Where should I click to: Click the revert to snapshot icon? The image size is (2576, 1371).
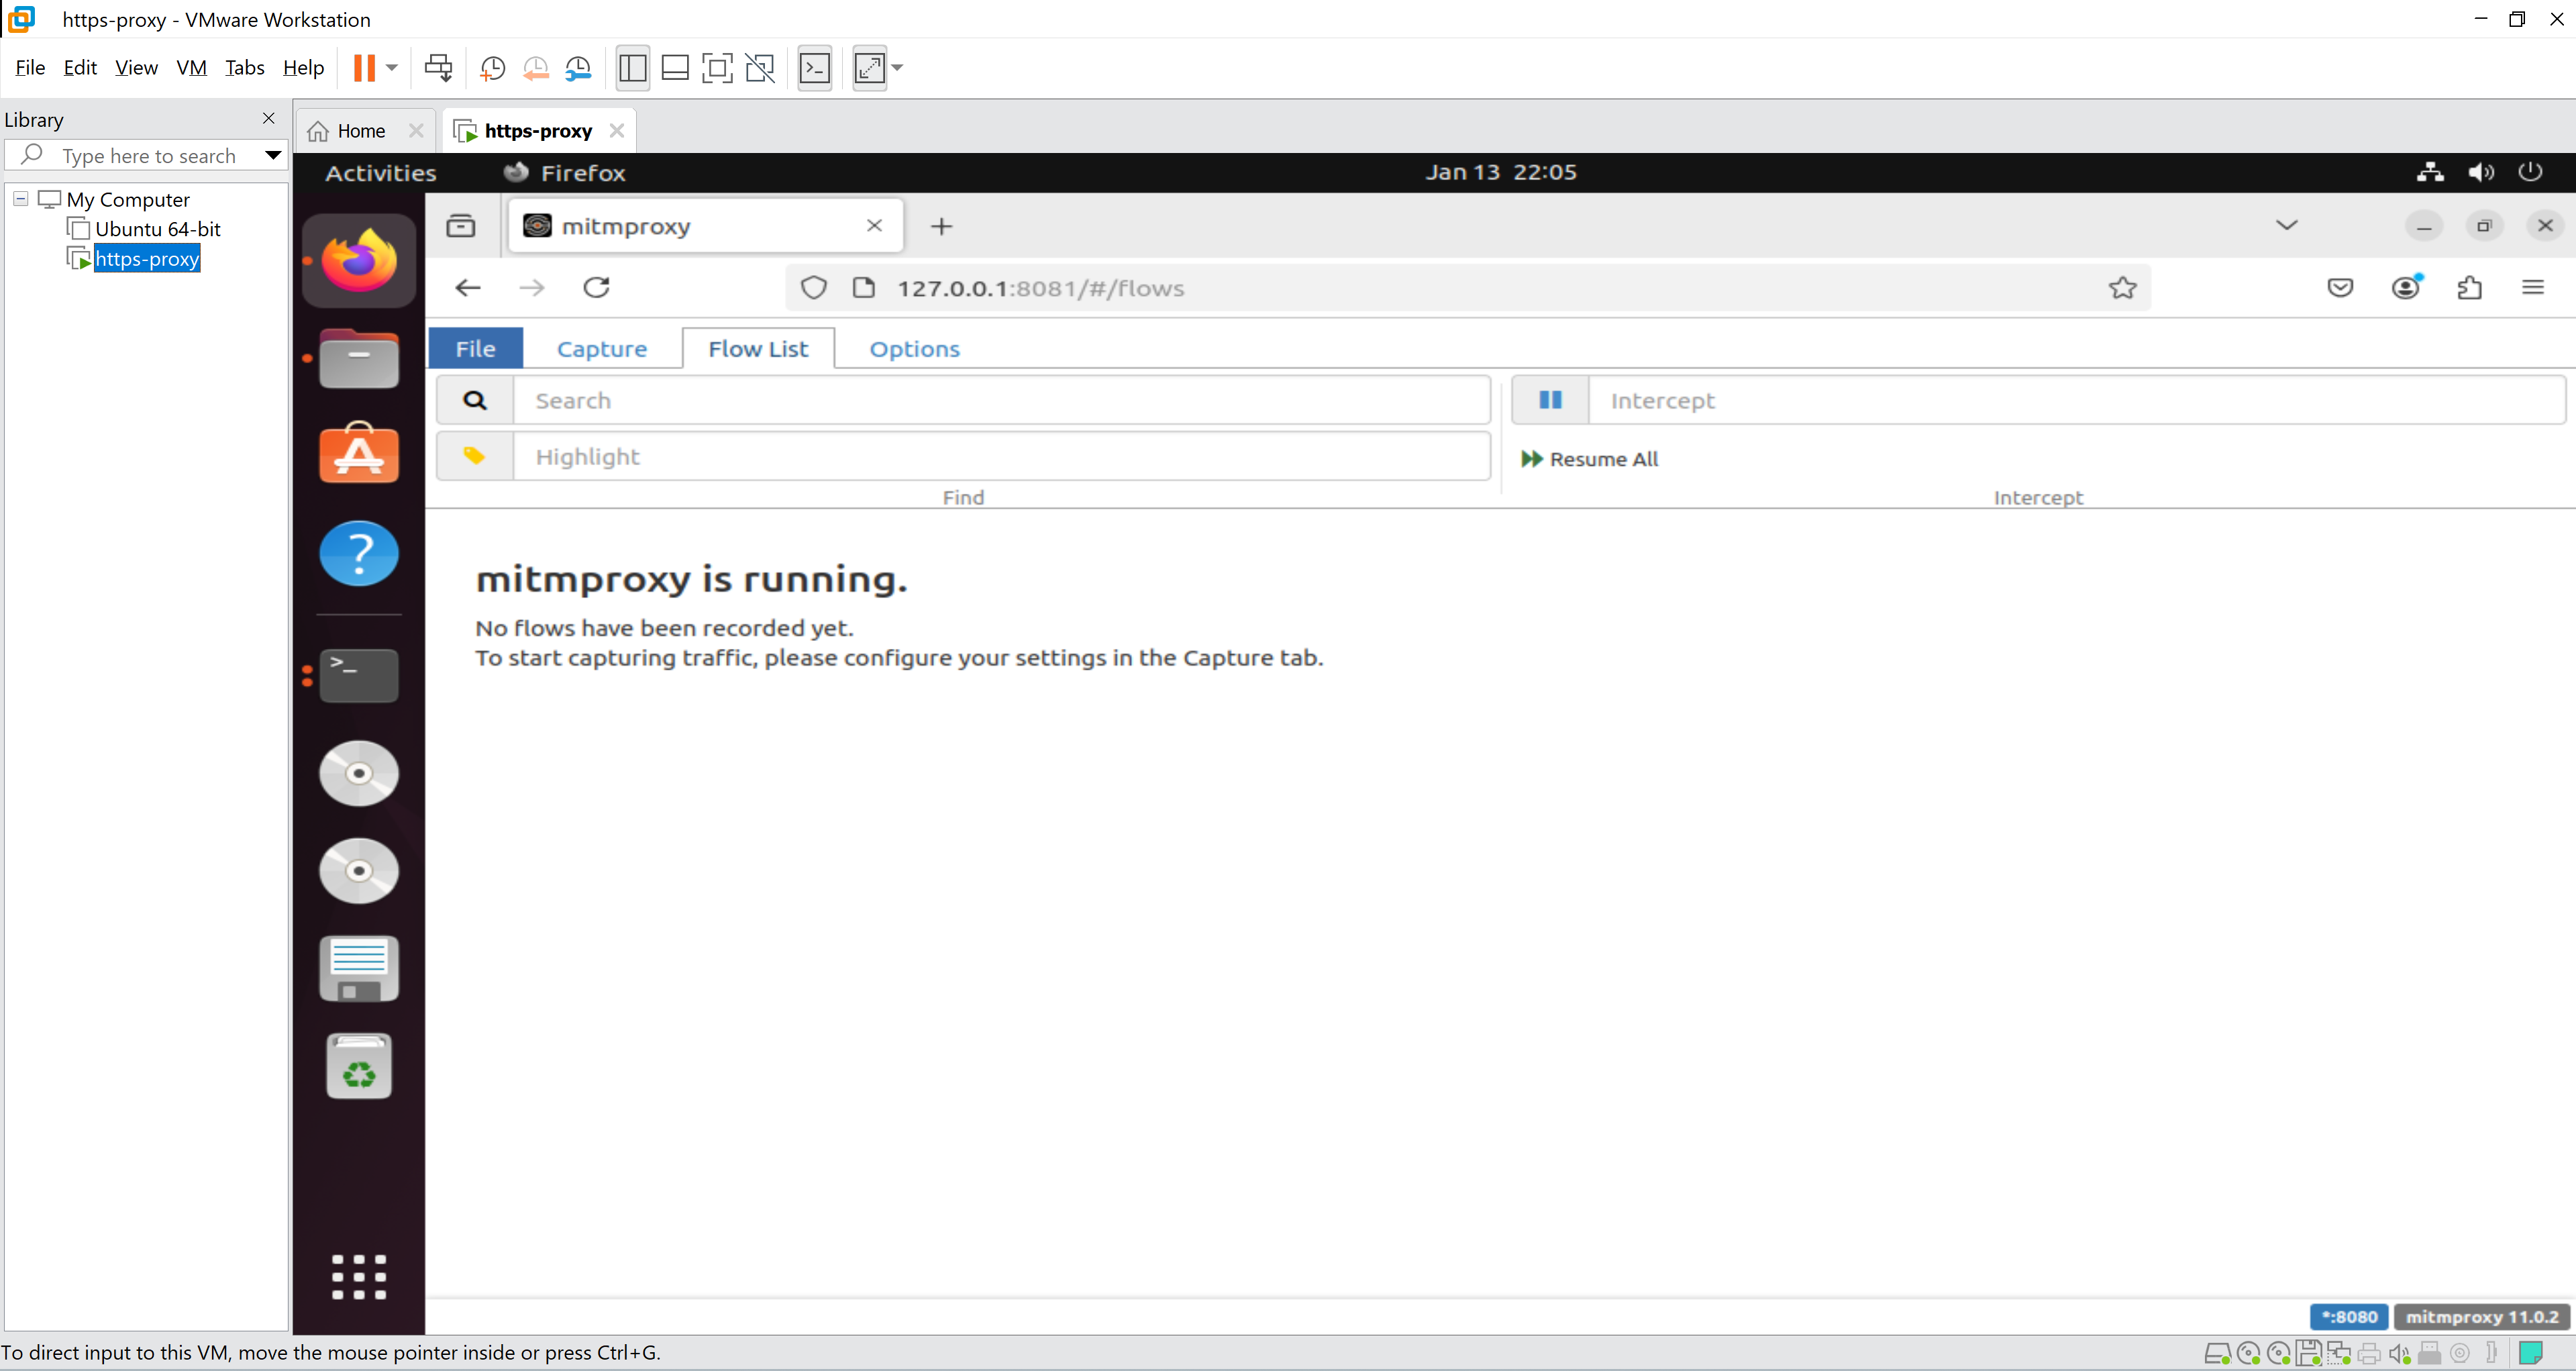pyautogui.click(x=535, y=68)
